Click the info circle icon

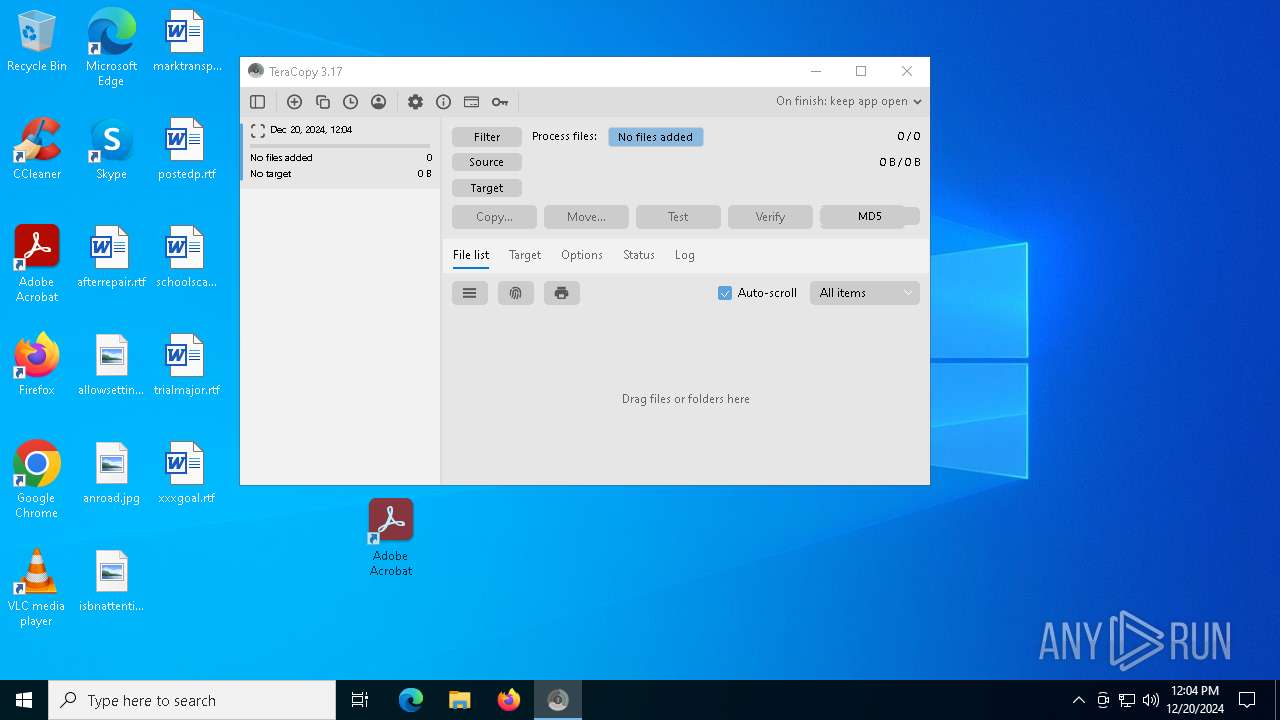[443, 102]
